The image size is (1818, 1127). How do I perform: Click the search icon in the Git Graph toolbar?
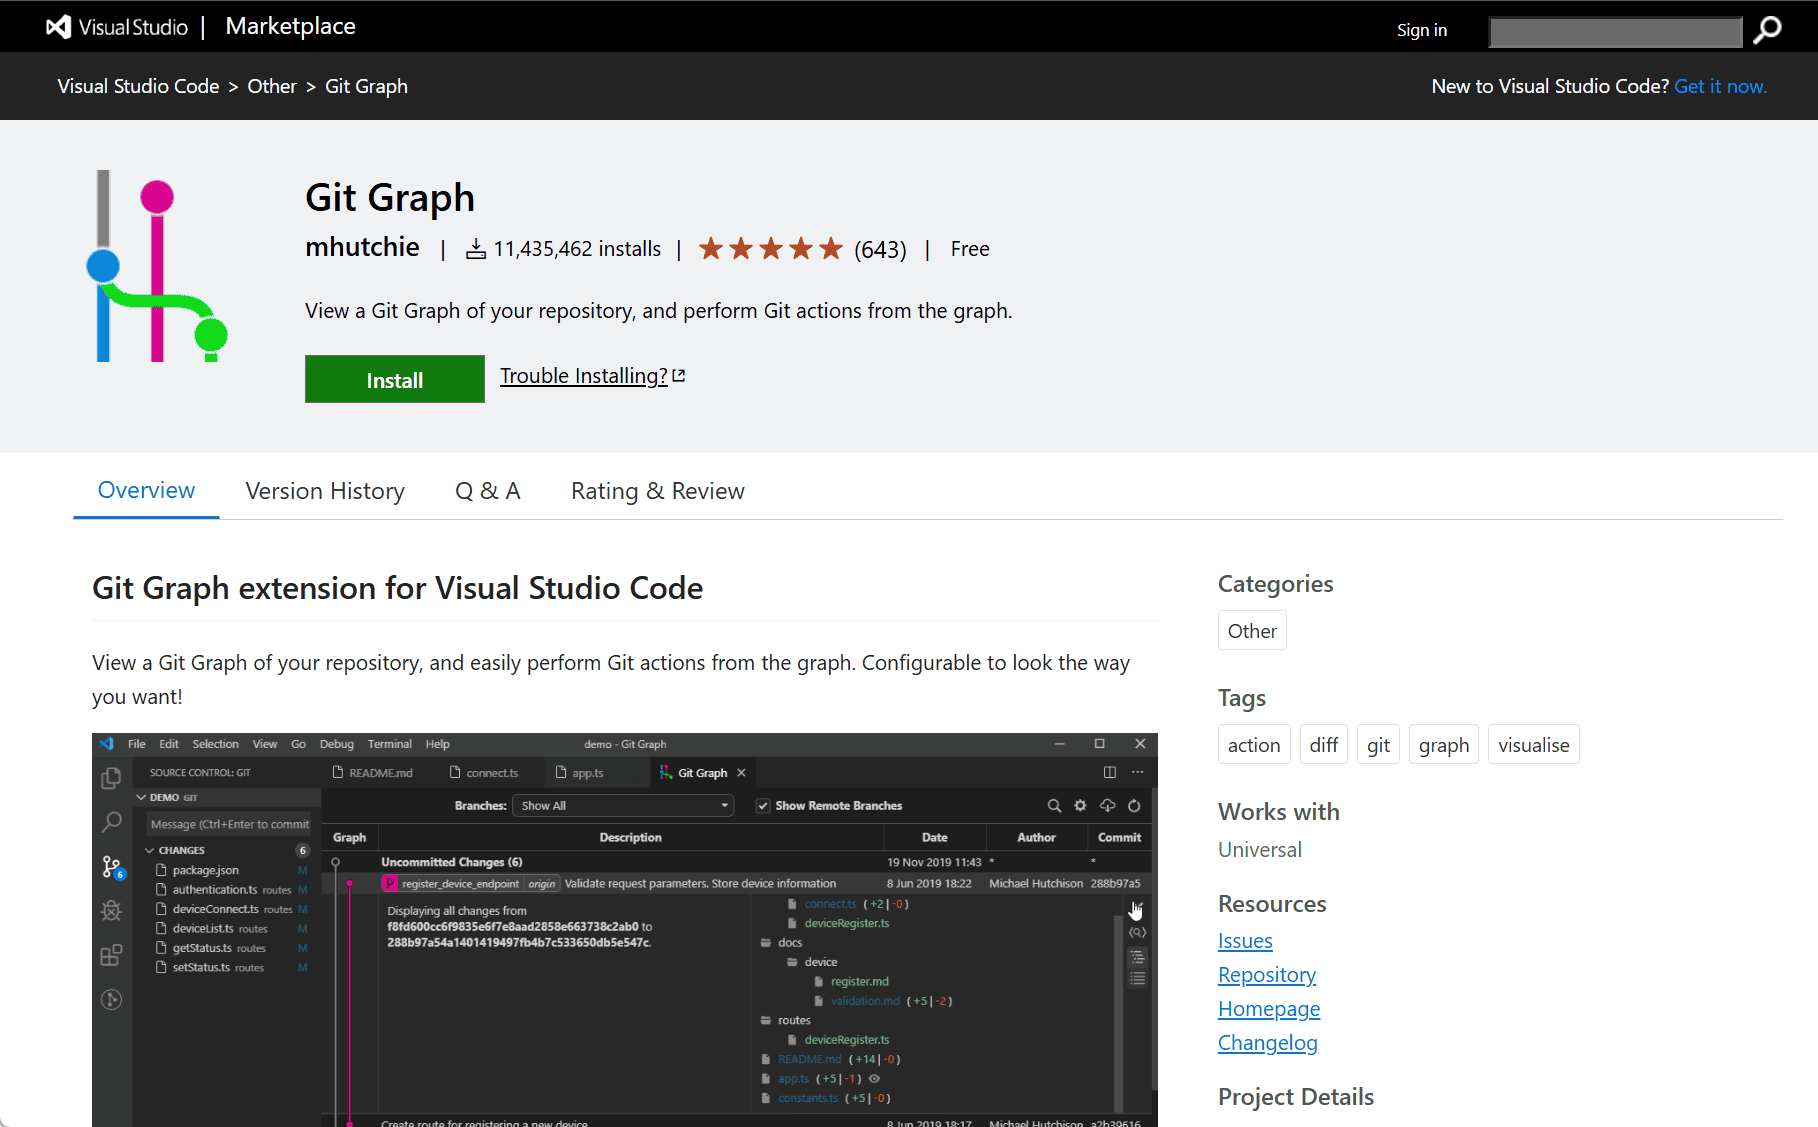(x=1054, y=805)
